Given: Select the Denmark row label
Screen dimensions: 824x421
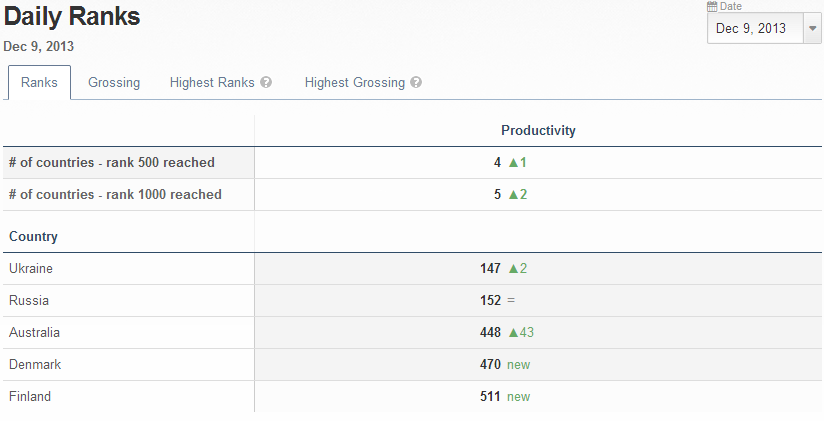Looking at the screenshot, I should tap(35, 365).
